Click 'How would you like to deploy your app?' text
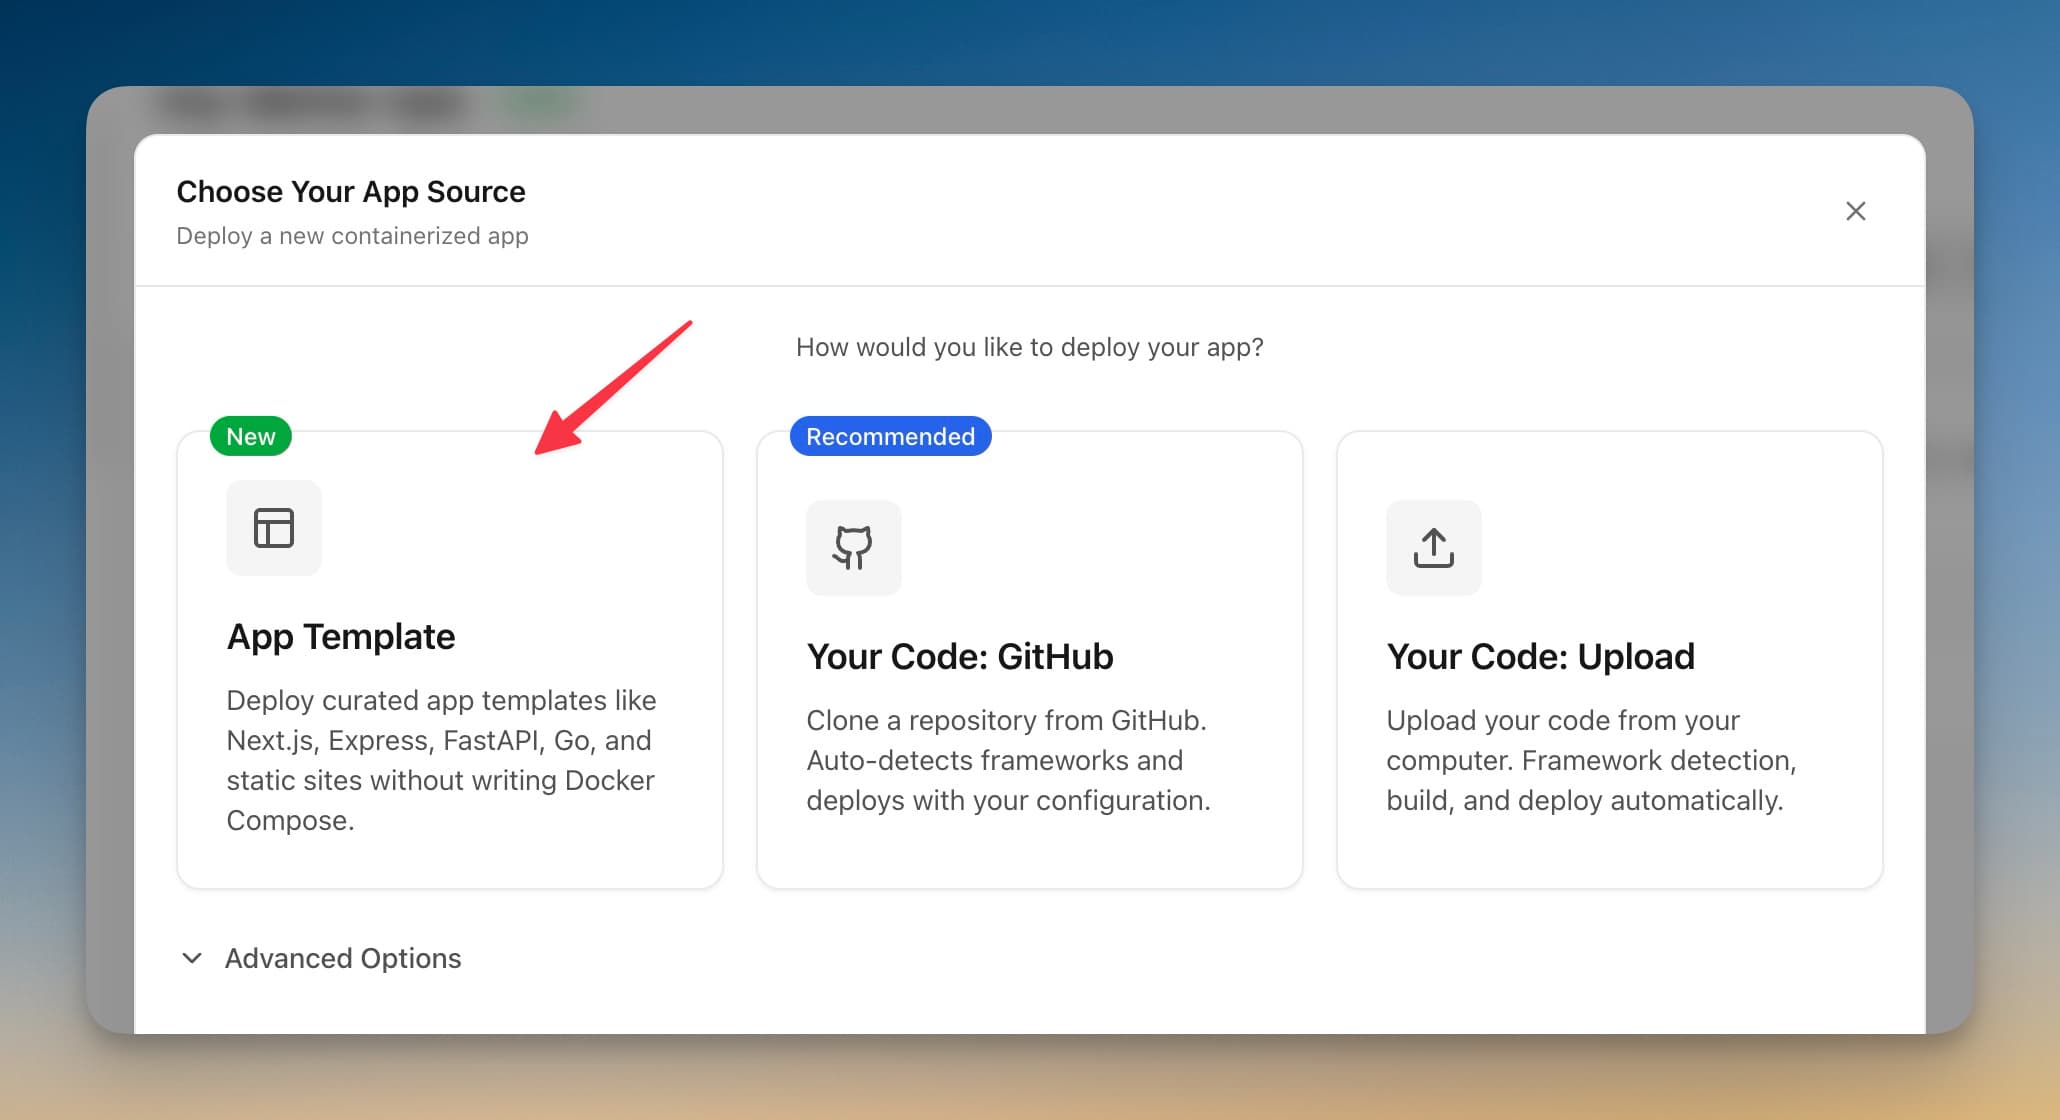 click(1030, 347)
